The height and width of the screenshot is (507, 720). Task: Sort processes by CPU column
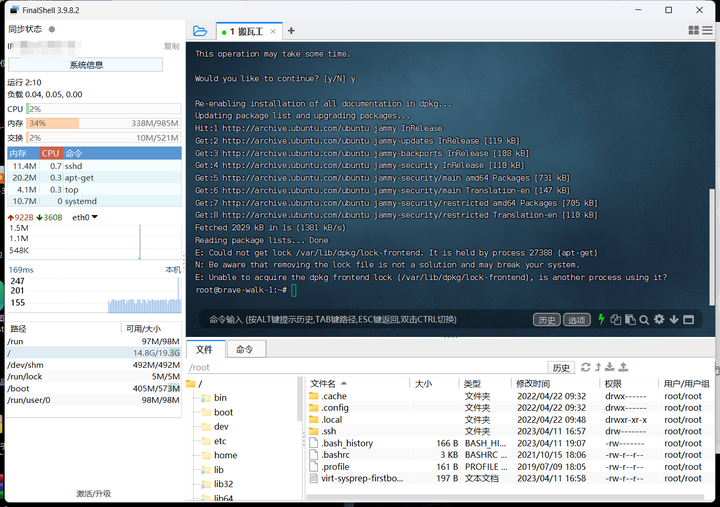(51, 153)
